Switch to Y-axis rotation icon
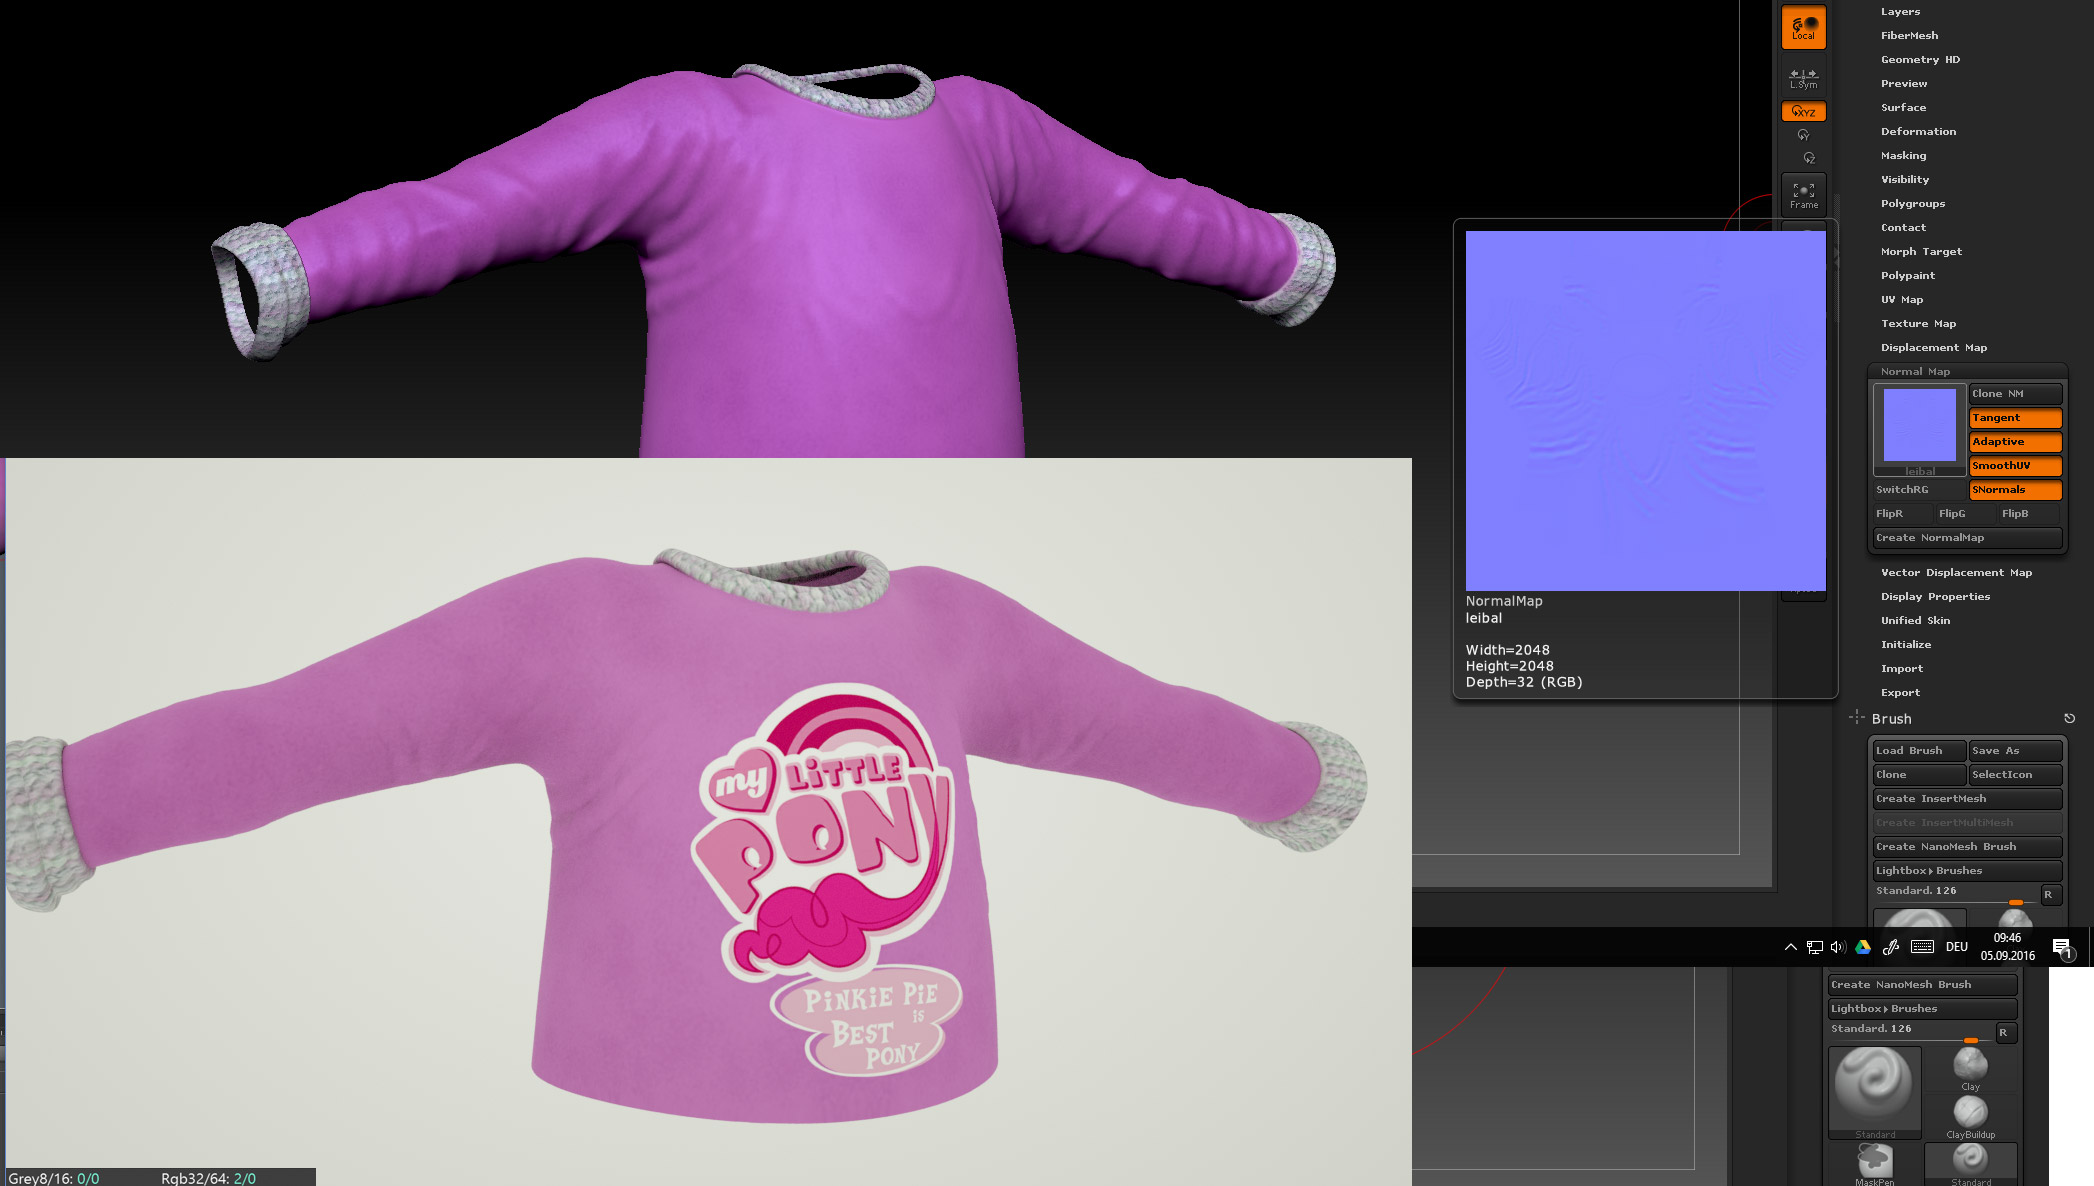This screenshot has width=2094, height=1186. tap(1803, 135)
